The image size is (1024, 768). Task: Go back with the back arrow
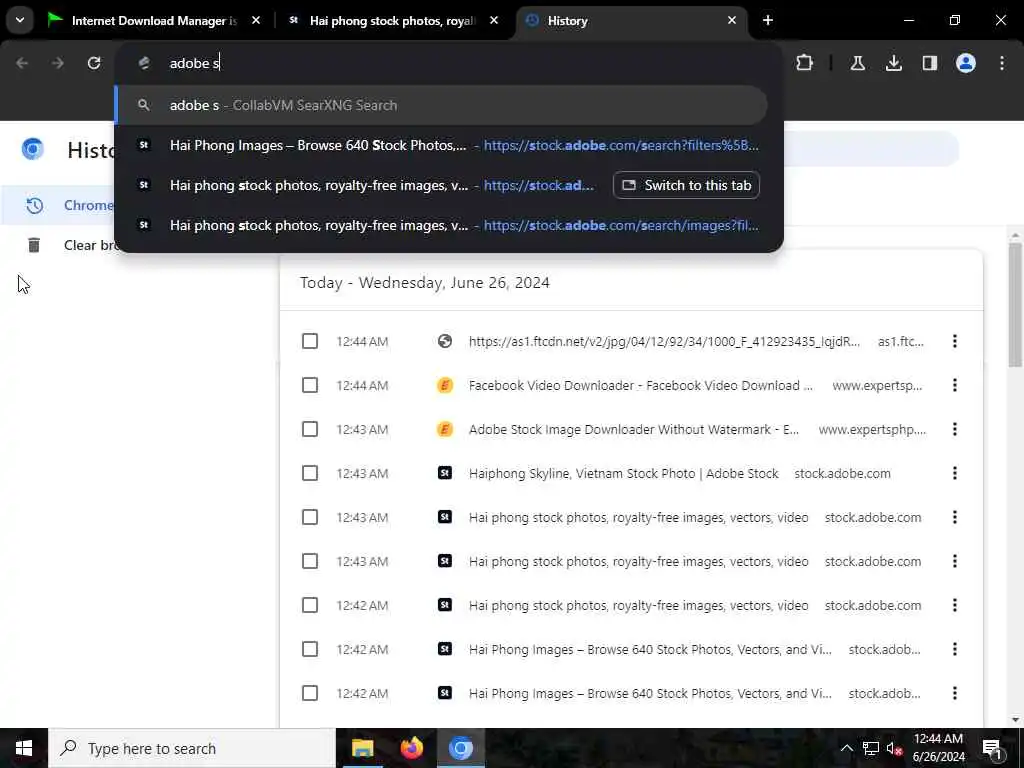(22, 63)
